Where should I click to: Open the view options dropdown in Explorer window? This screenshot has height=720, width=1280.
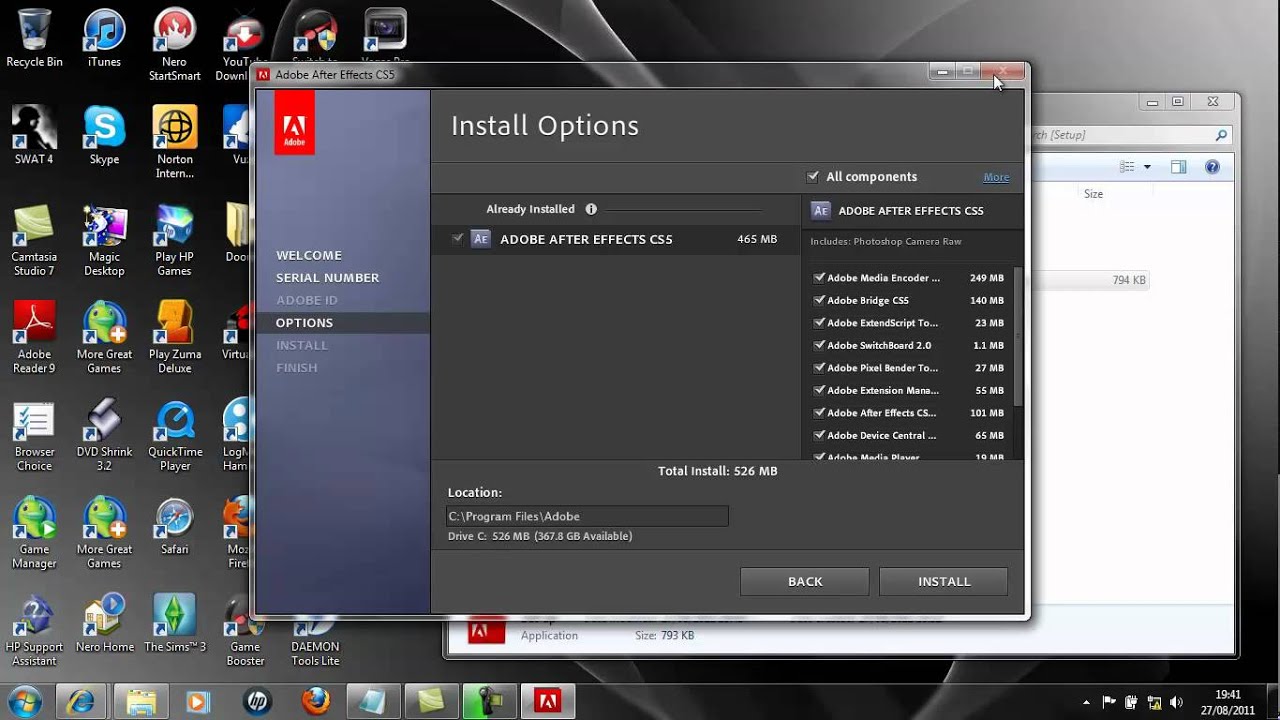click(x=1147, y=167)
